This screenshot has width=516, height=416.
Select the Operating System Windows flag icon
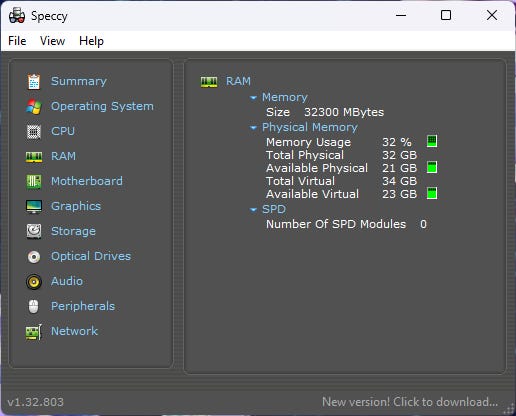[x=34, y=107]
